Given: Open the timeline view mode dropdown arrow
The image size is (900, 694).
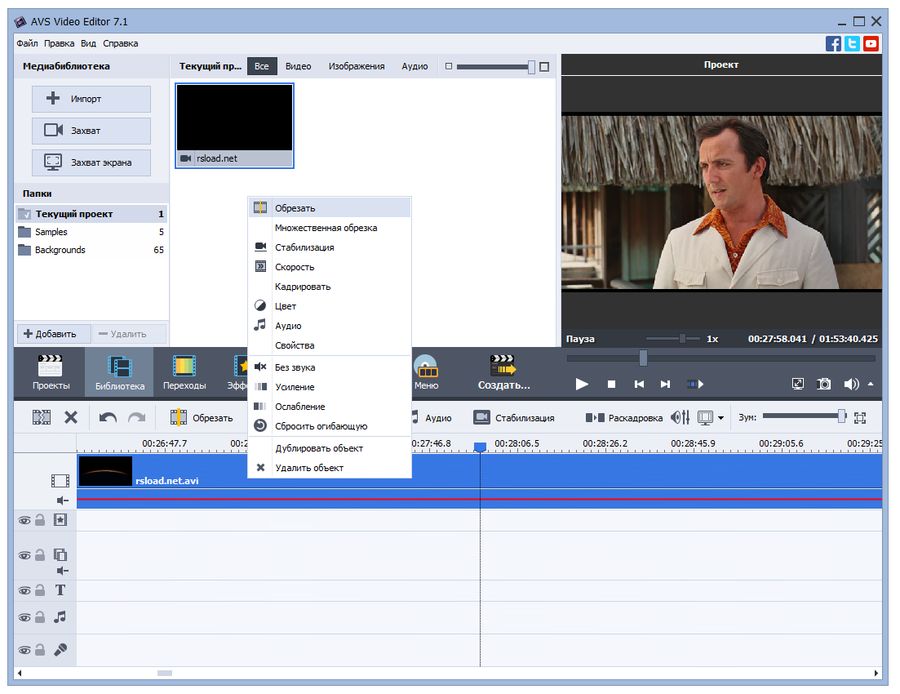Looking at the screenshot, I should coord(723,417).
